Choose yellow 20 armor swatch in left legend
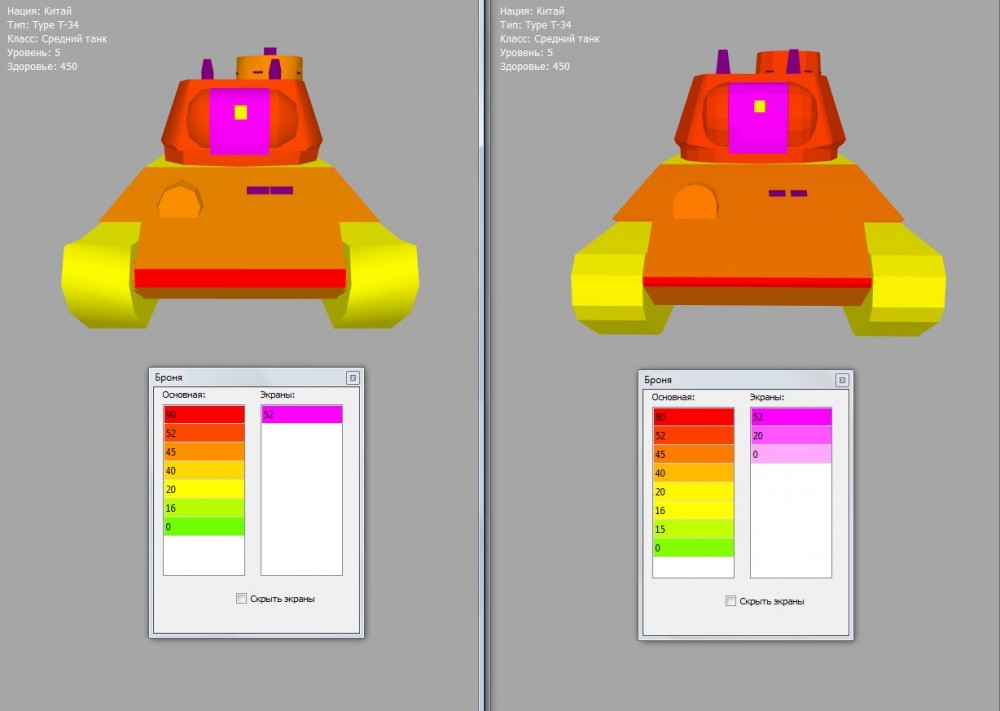 [204, 490]
